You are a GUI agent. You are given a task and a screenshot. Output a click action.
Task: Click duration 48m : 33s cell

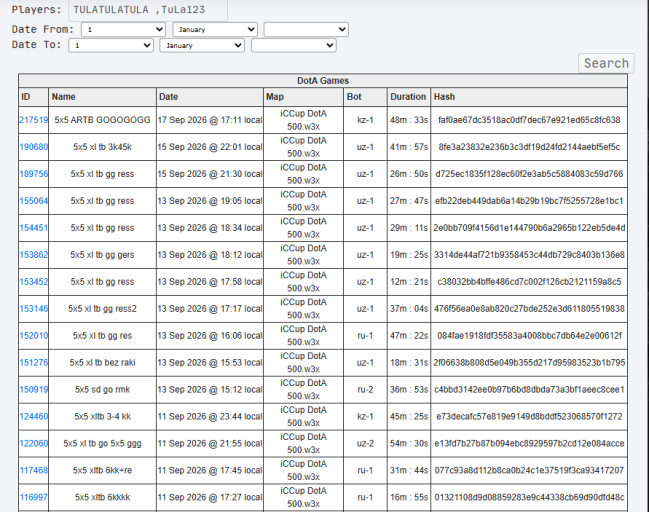[409, 120]
